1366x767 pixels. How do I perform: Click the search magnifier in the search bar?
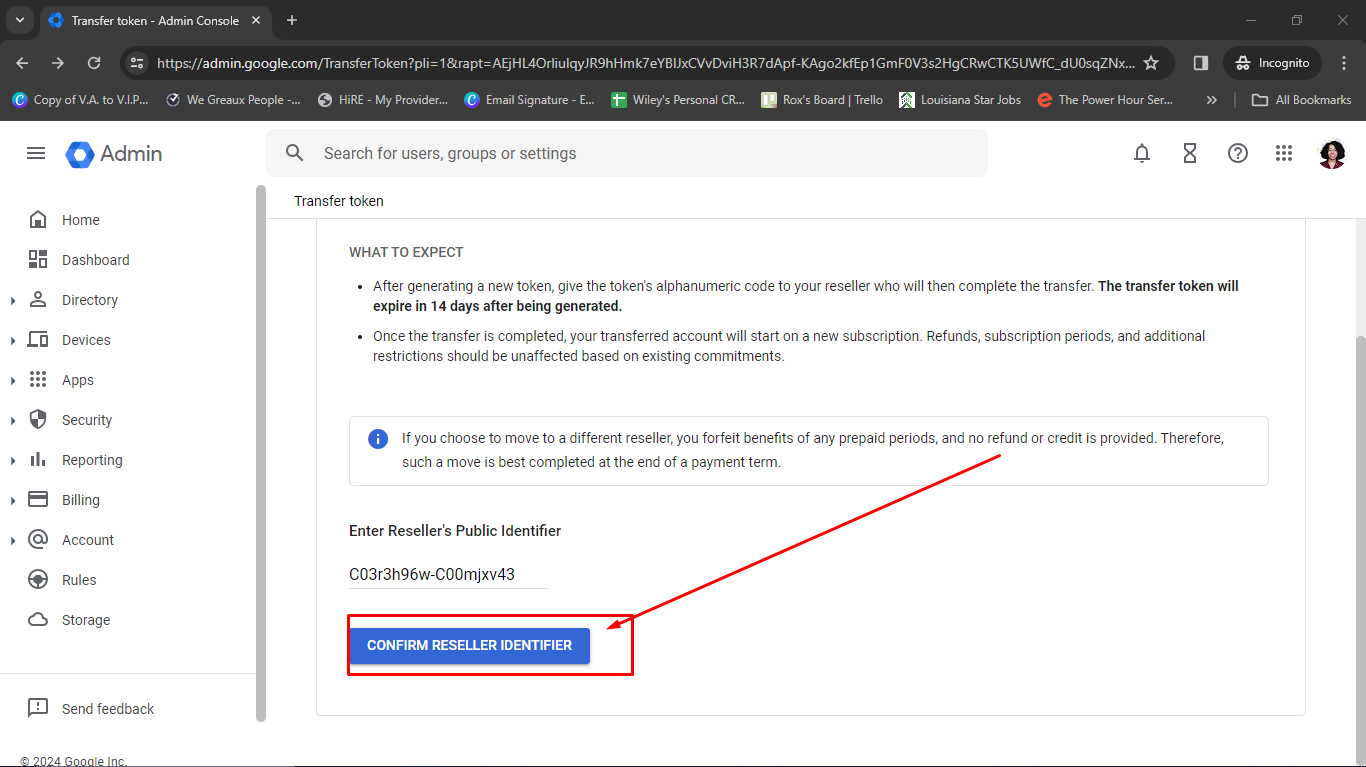pos(294,153)
